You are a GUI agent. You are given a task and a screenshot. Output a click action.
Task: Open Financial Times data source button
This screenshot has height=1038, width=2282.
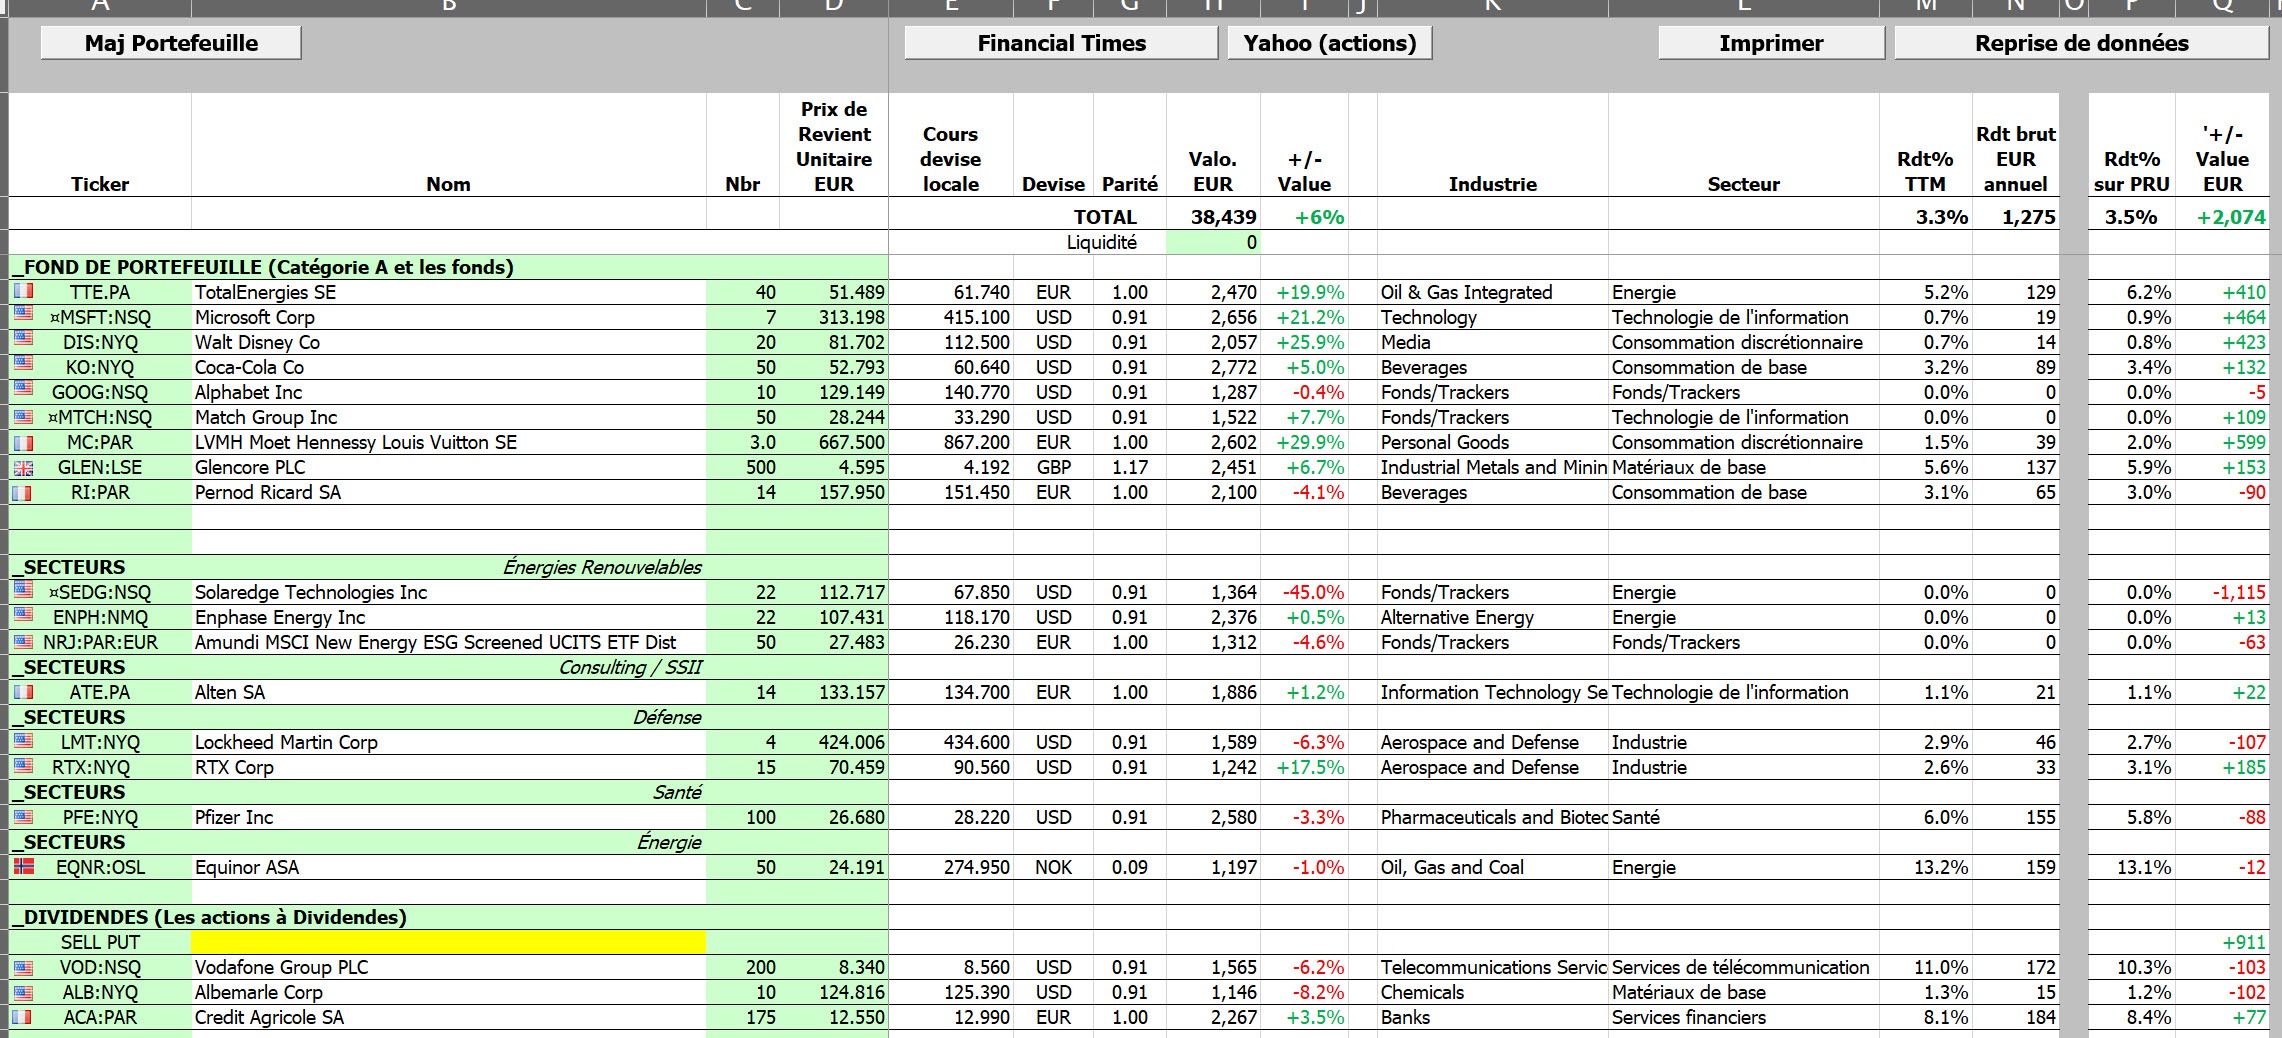(1061, 43)
